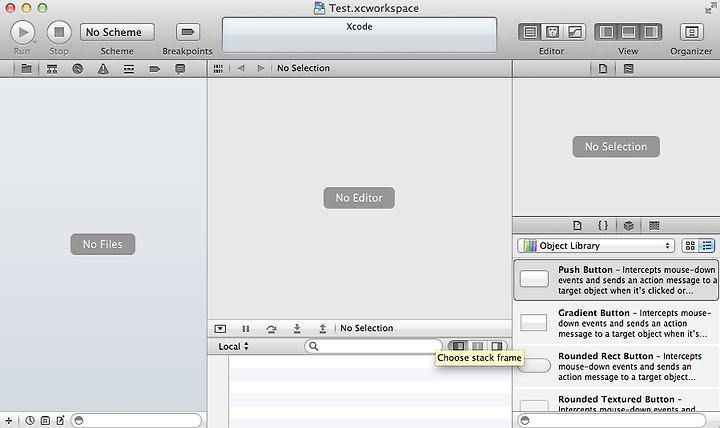This screenshot has height=428, width=720.
Task: Toggle the Navigator pane view button
Action: pos(606,32)
